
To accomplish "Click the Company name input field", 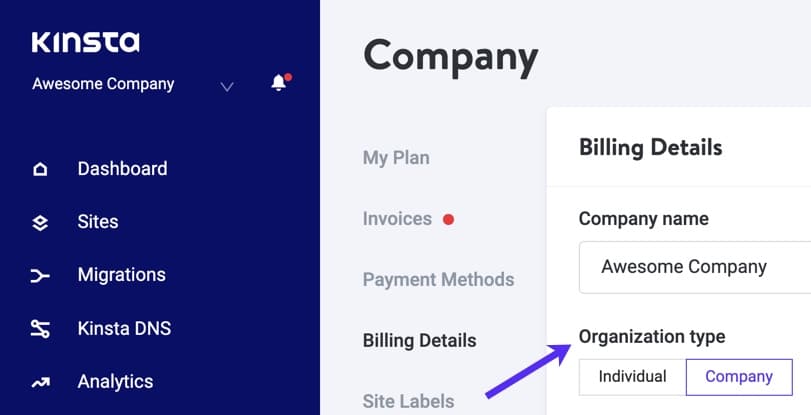I will pyautogui.click(x=695, y=267).
